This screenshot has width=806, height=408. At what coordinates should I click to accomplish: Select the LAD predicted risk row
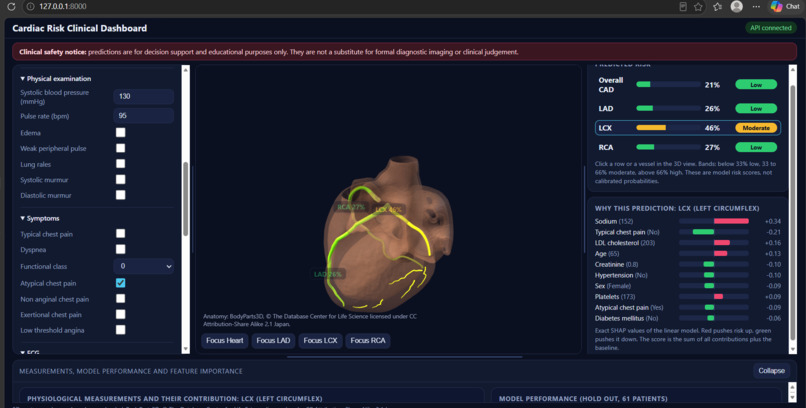pyautogui.click(x=688, y=108)
